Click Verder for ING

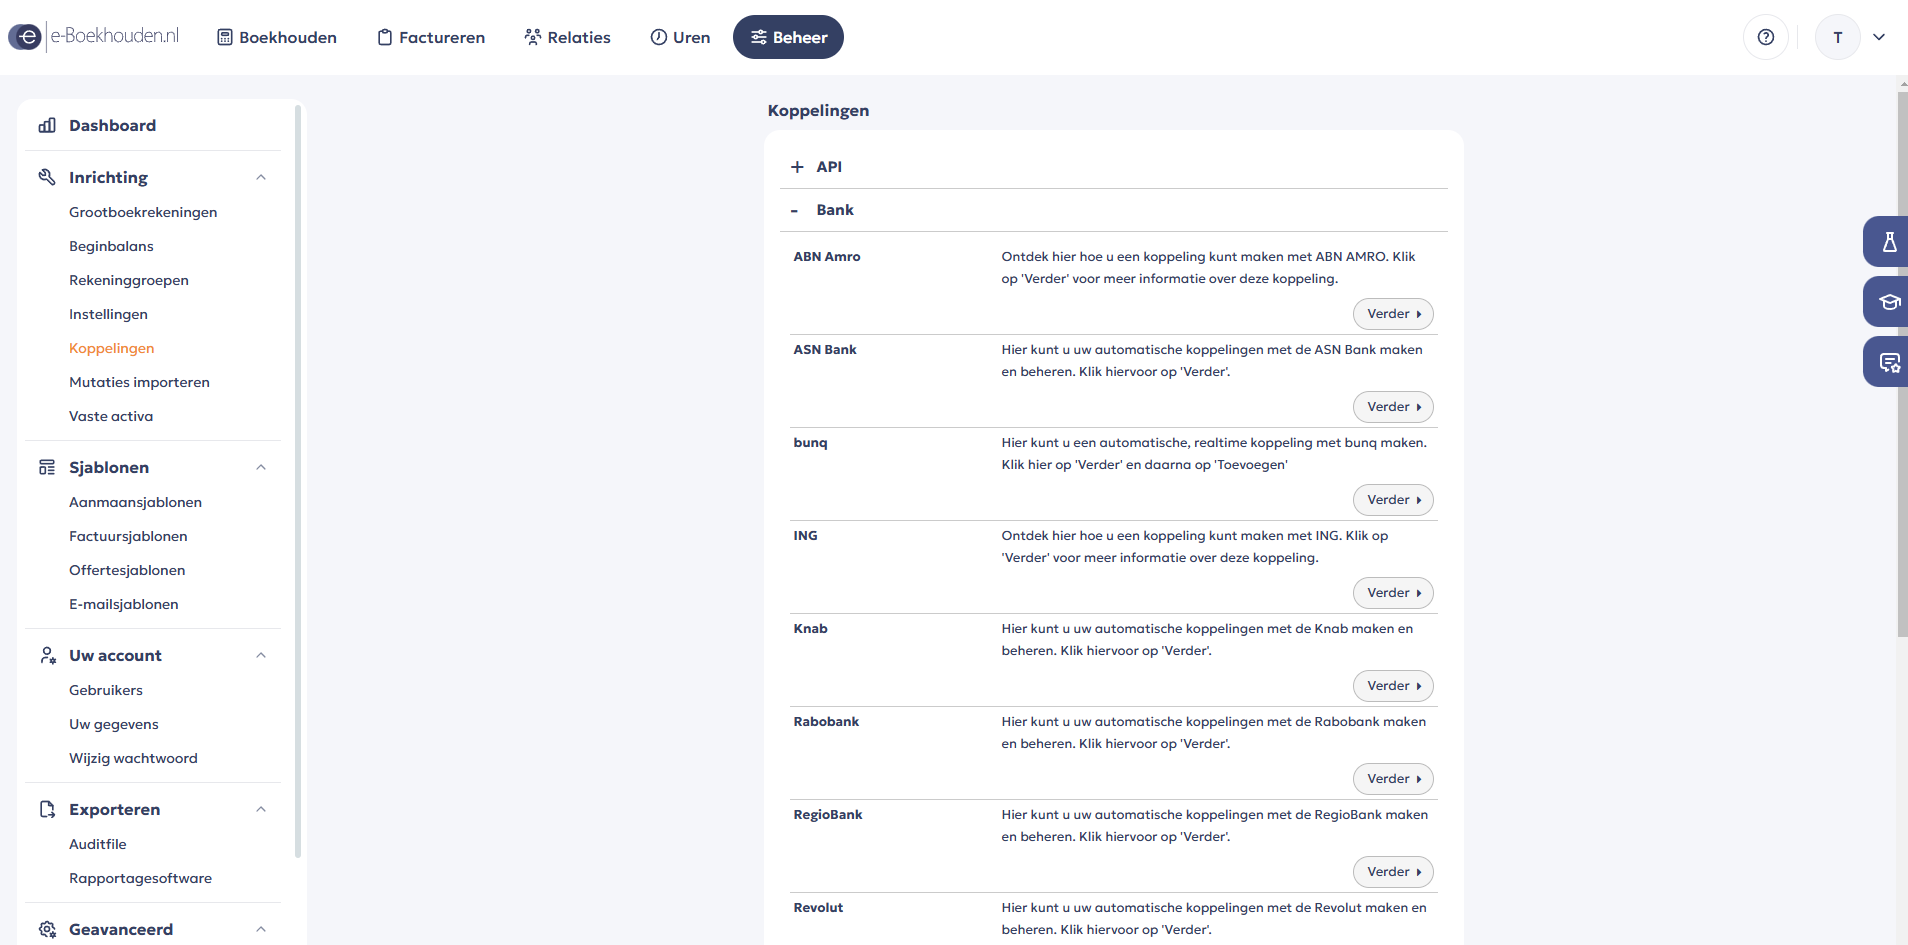pos(1393,593)
